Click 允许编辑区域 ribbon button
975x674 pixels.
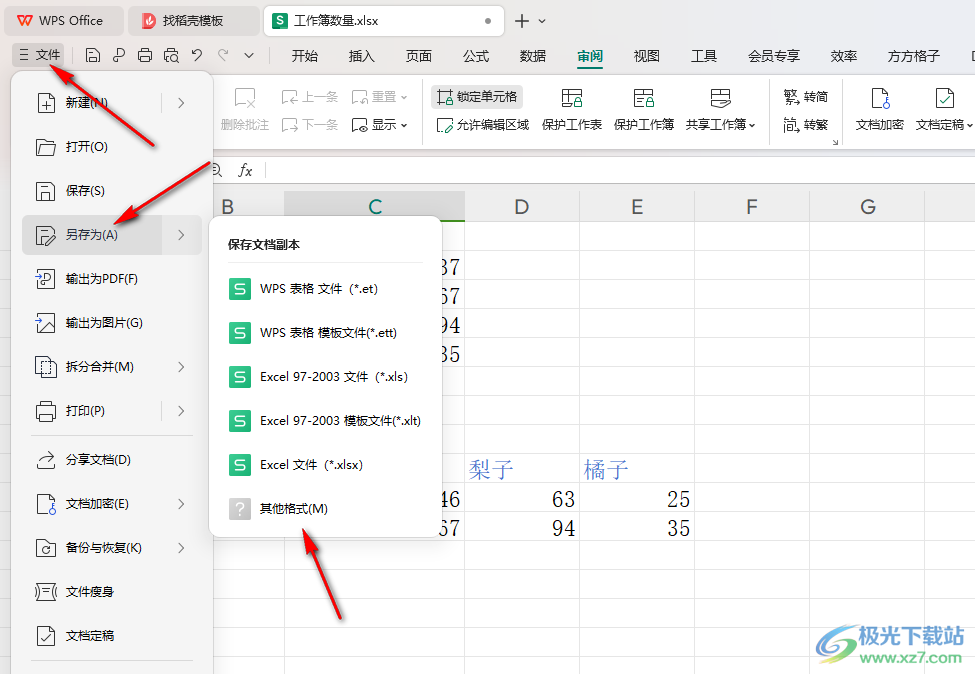coord(483,125)
